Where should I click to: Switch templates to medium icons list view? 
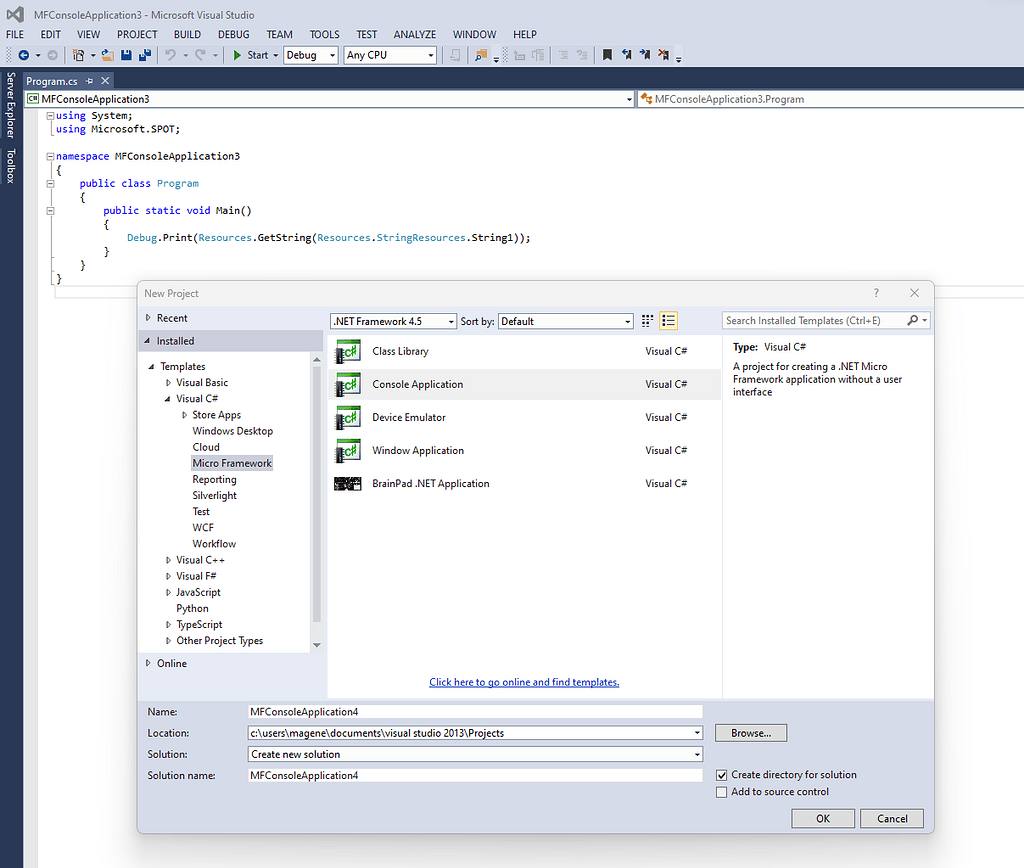669,321
